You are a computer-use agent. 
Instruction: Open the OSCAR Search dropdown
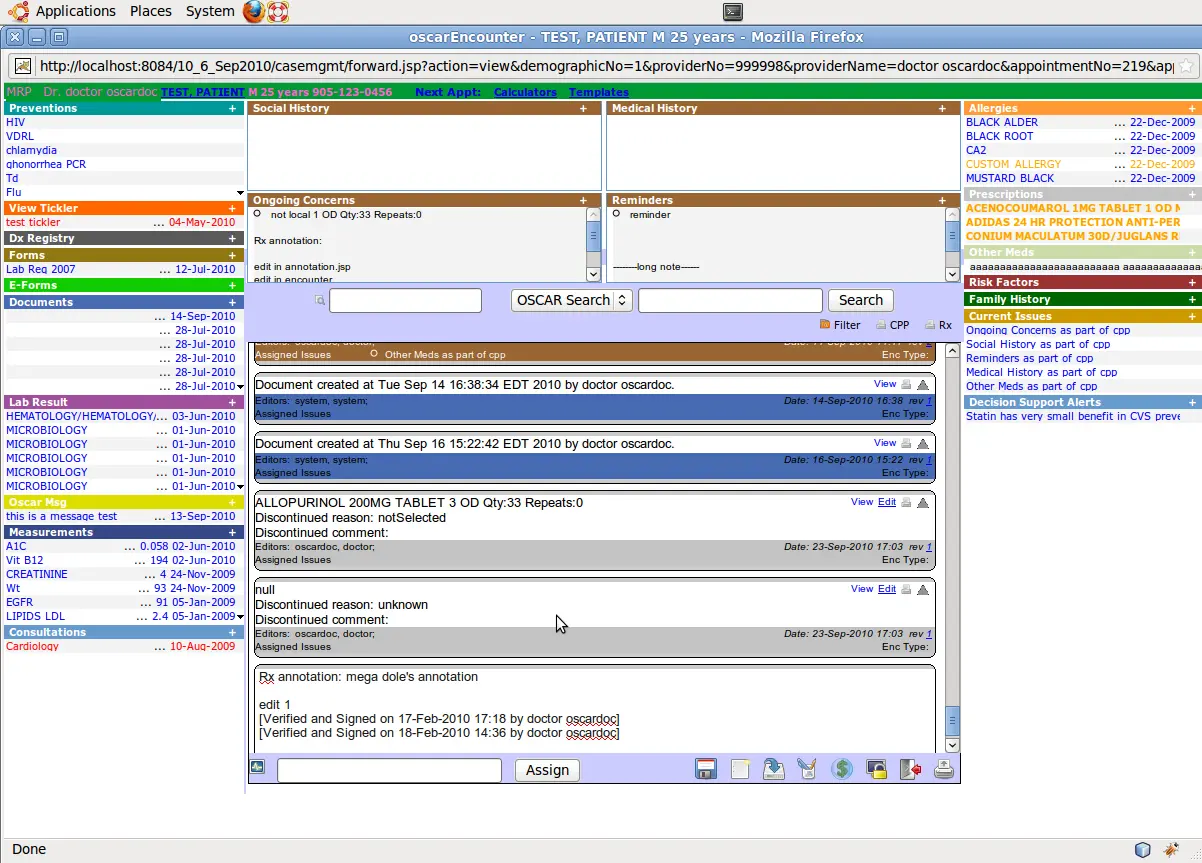[x=571, y=300]
